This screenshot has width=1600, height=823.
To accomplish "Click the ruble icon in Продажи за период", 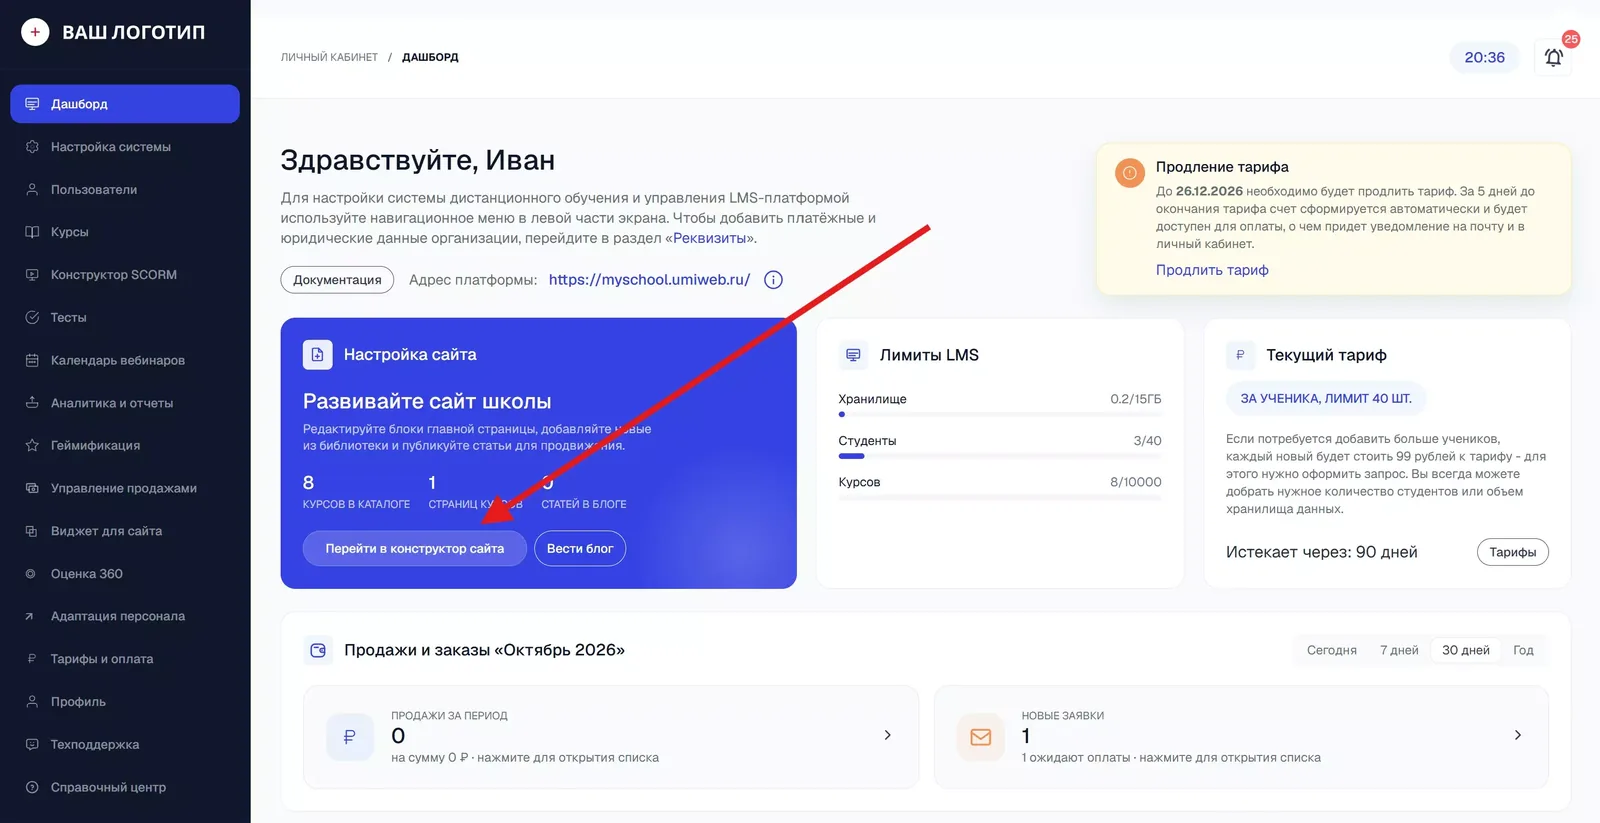I will click(x=350, y=737).
